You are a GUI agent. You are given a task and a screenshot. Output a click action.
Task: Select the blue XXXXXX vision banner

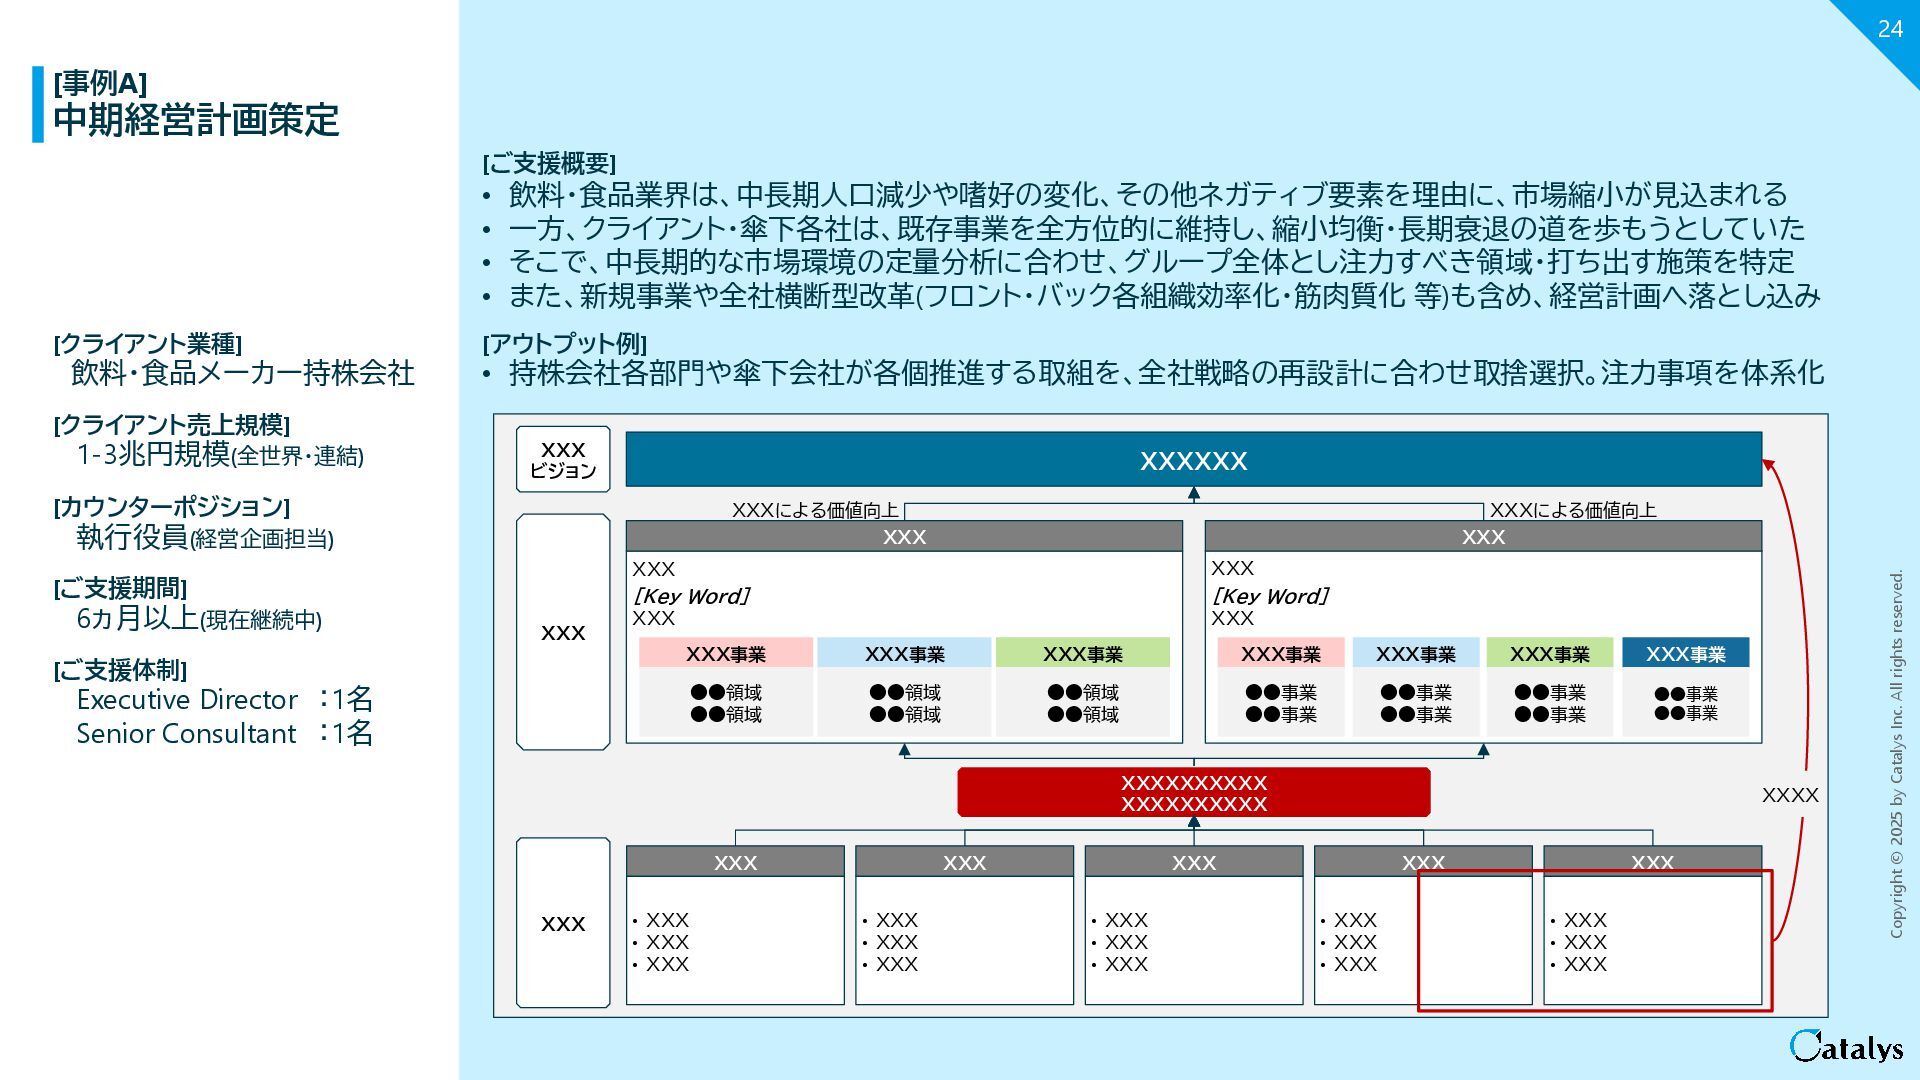point(1193,460)
